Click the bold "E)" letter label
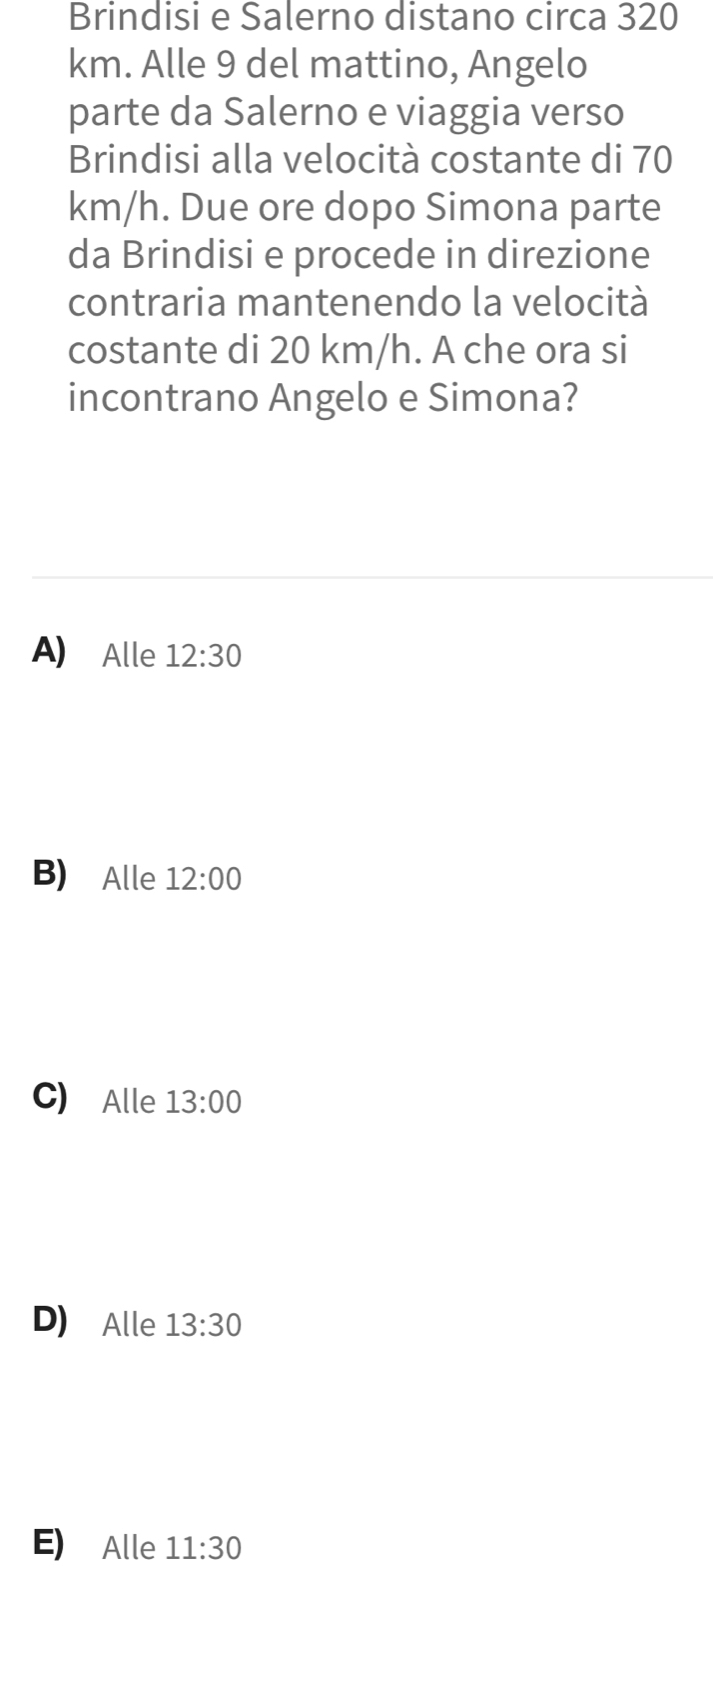 tap(49, 1543)
